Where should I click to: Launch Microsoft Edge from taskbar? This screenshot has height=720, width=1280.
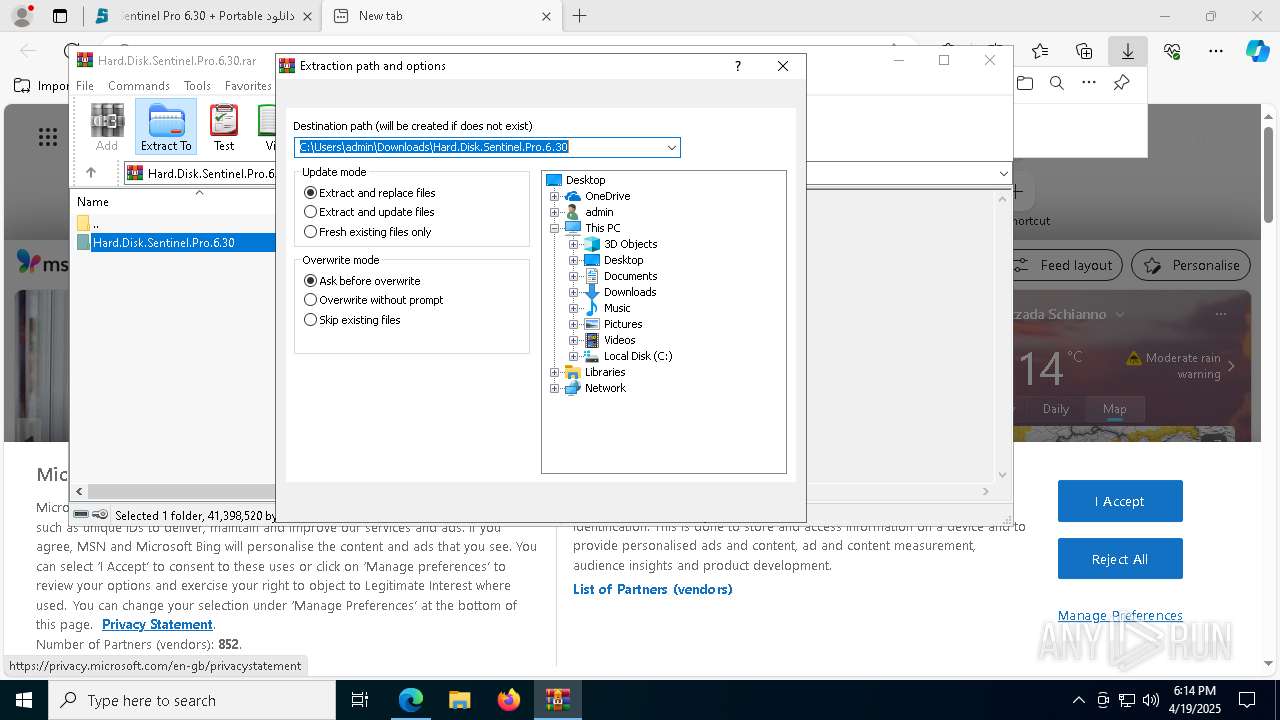tap(411, 700)
